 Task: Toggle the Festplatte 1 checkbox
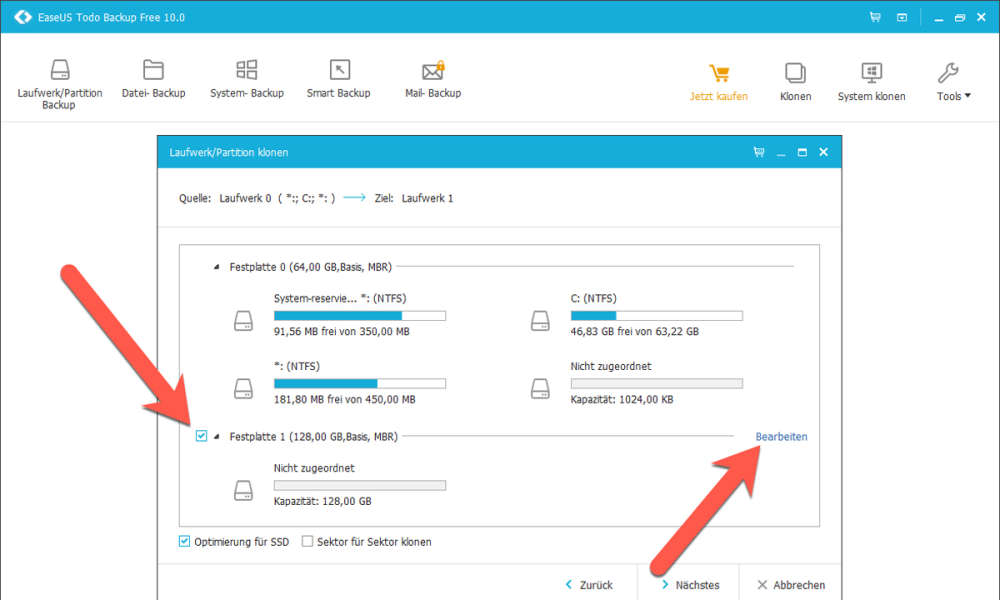pos(201,435)
